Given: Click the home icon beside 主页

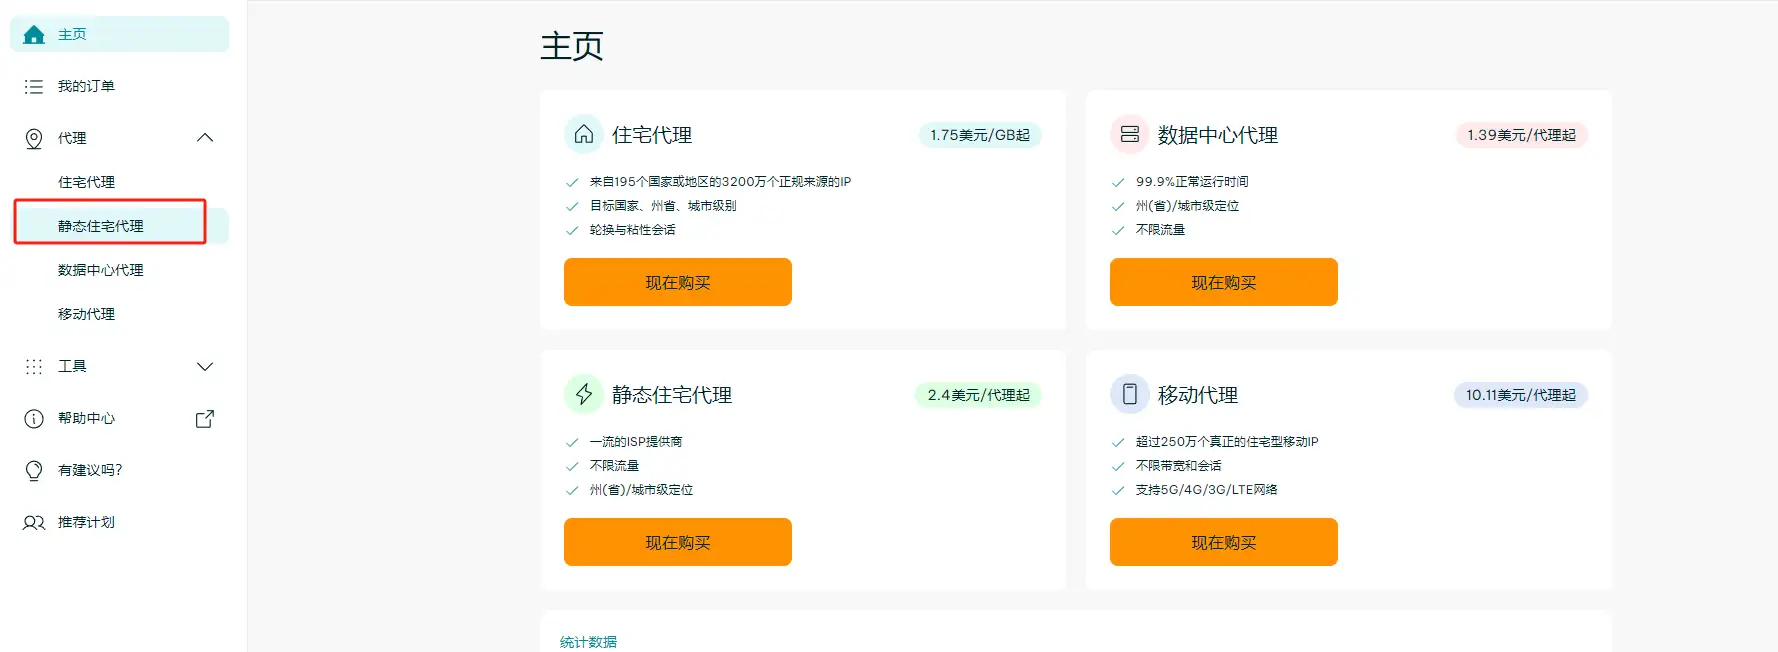Looking at the screenshot, I should 34,35.
